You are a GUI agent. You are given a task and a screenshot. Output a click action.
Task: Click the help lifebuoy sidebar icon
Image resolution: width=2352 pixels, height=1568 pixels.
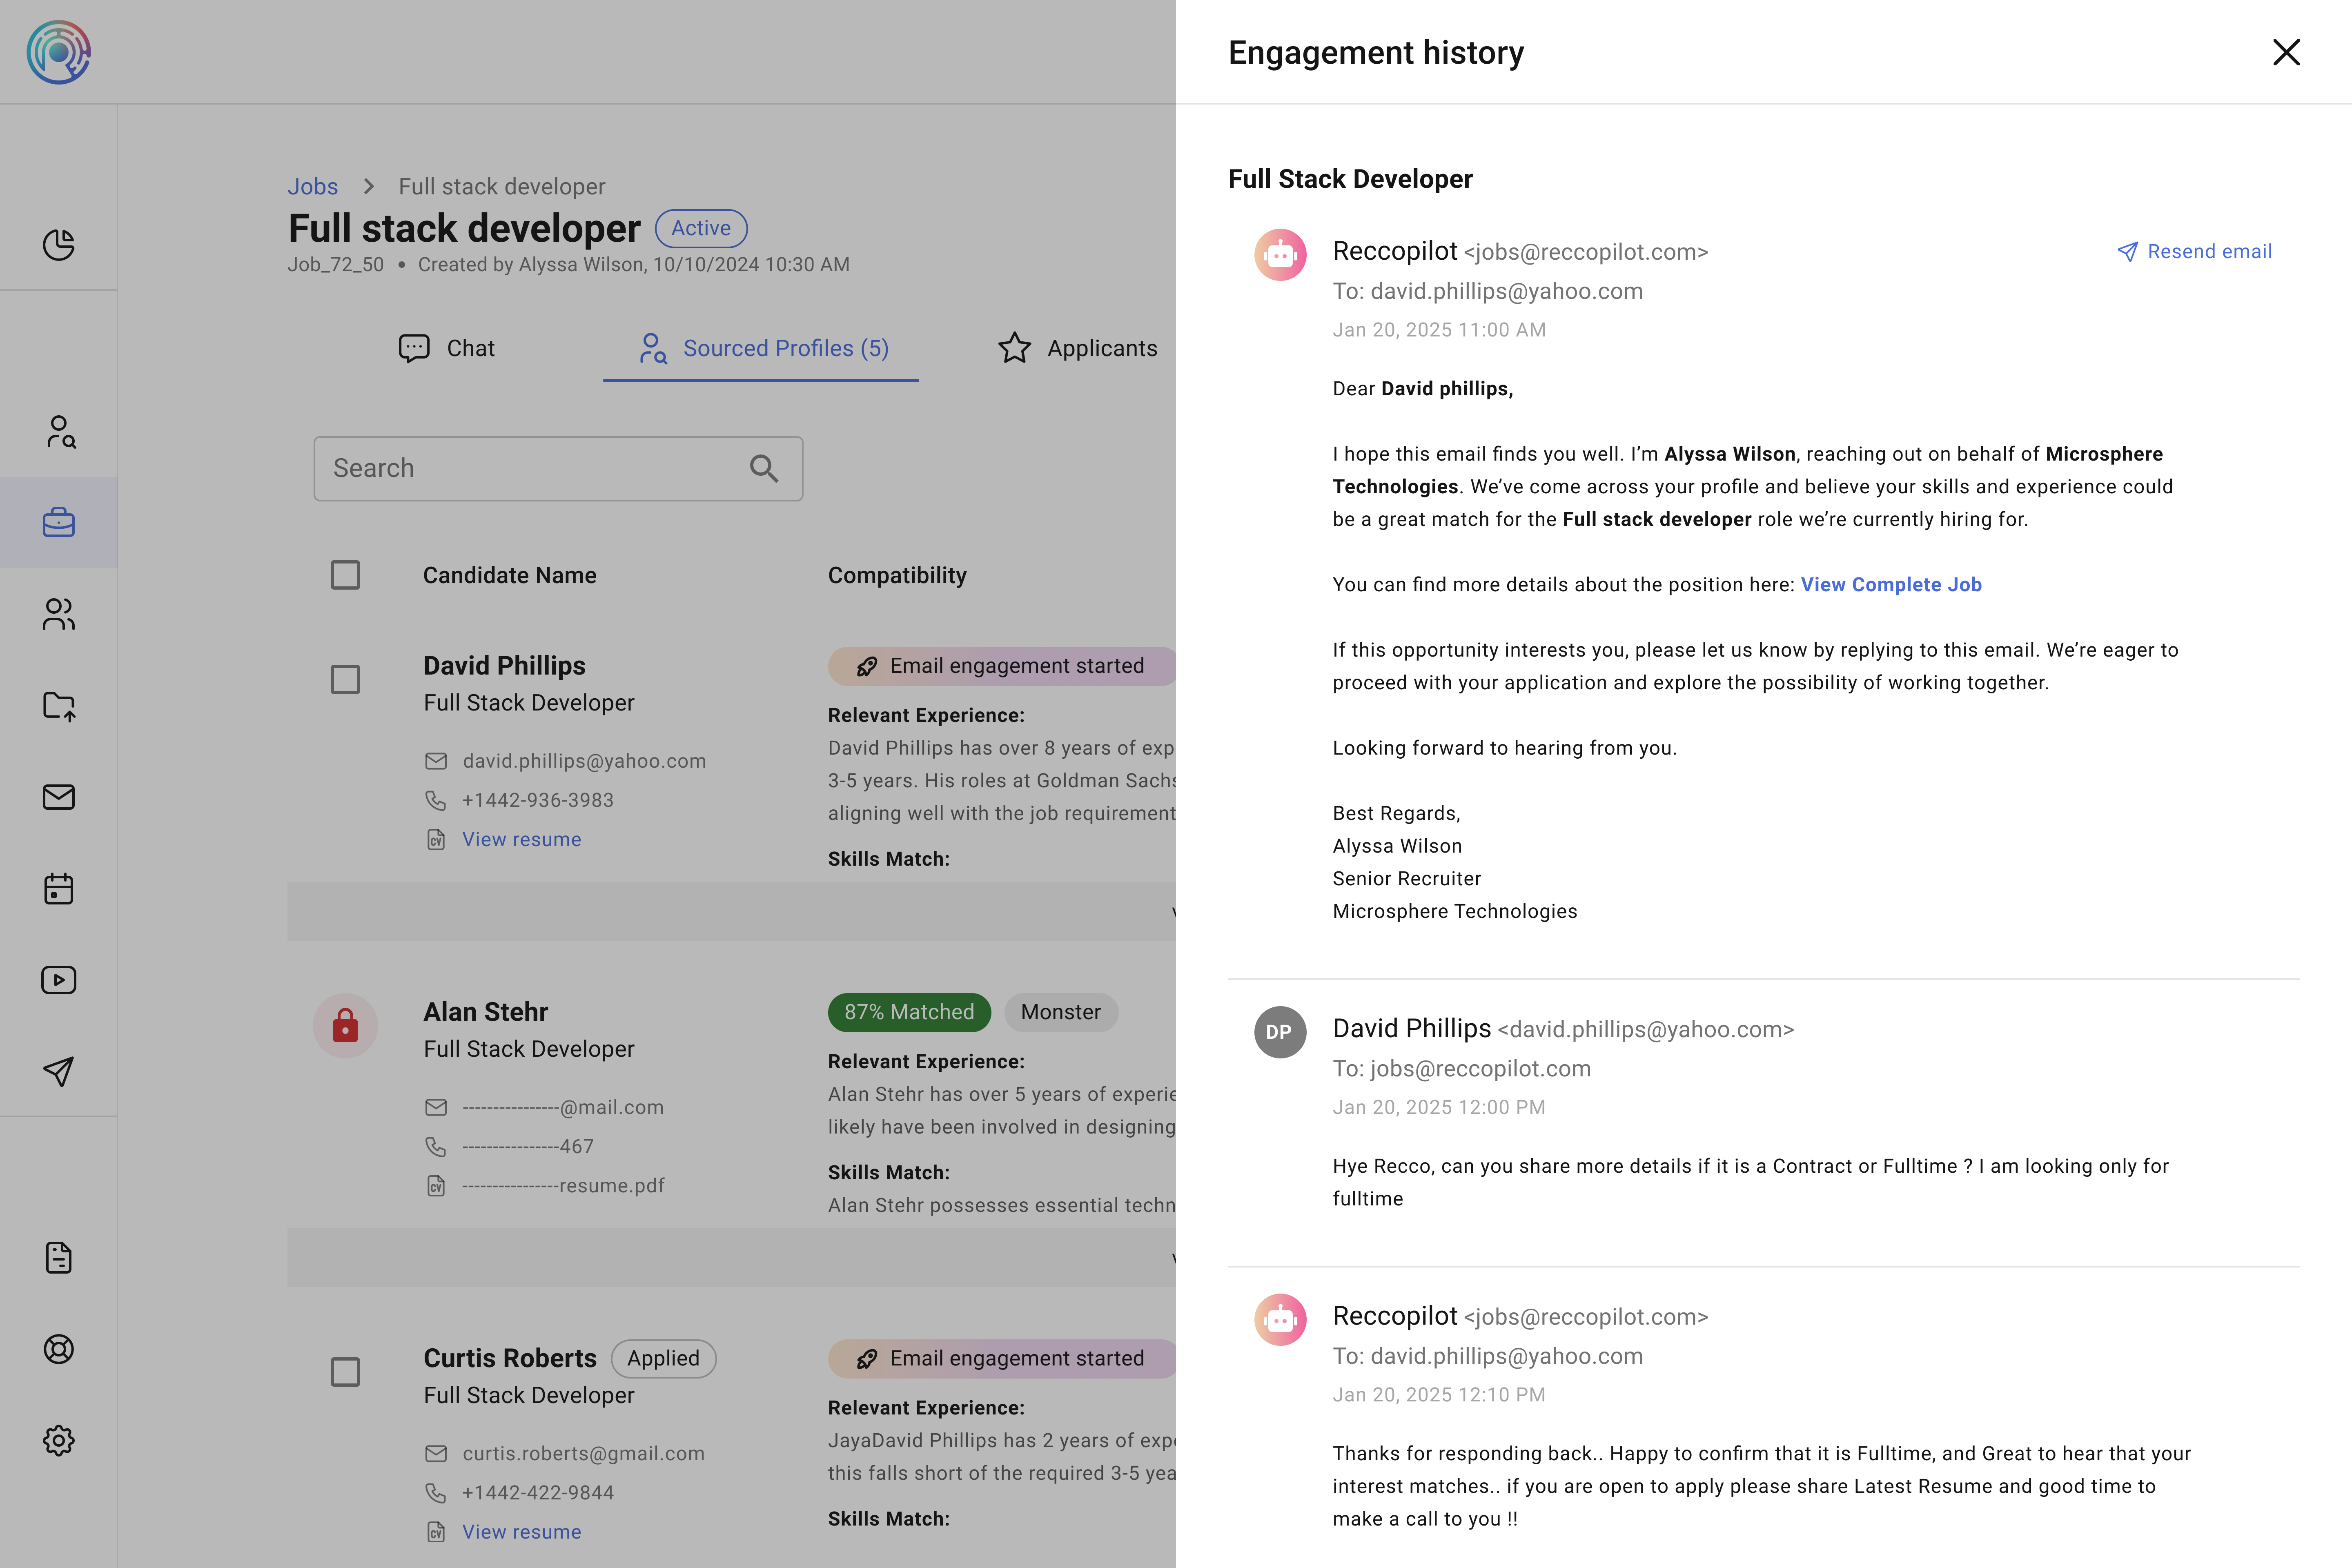58,1349
